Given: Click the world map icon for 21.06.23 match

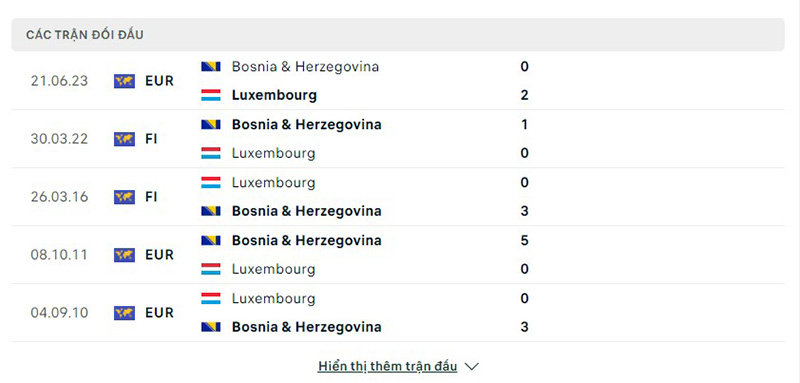Looking at the screenshot, I should point(124,81).
